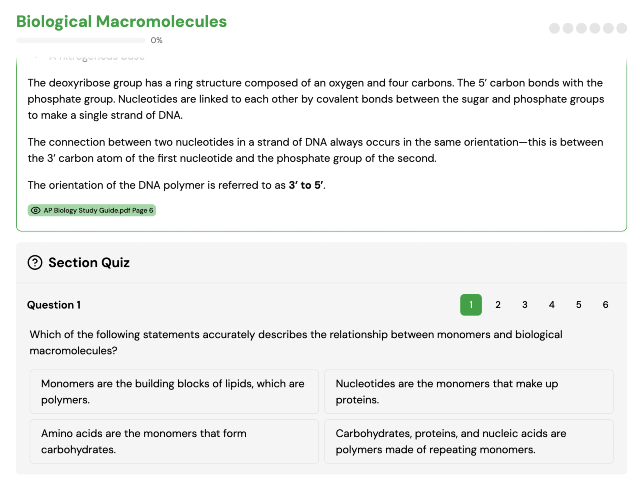Go to quiz question 3
Image resolution: width=642 pixels, height=500 pixels.
tap(524, 305)
